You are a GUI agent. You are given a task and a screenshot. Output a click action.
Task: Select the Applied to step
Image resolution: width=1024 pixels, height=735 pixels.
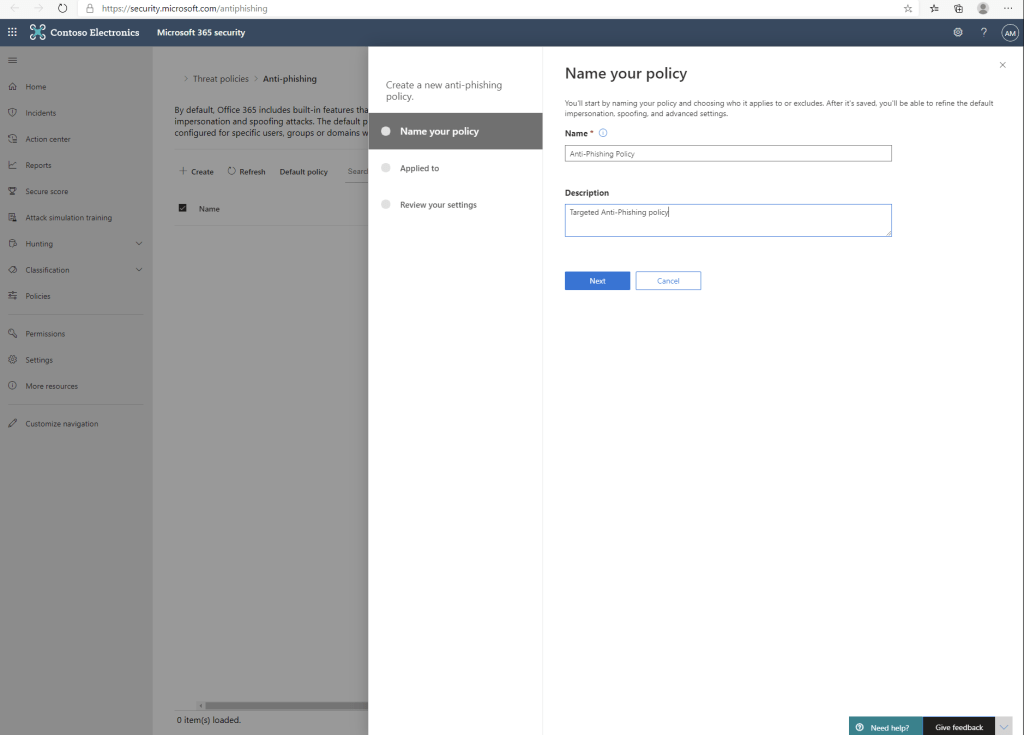(419, 168)
